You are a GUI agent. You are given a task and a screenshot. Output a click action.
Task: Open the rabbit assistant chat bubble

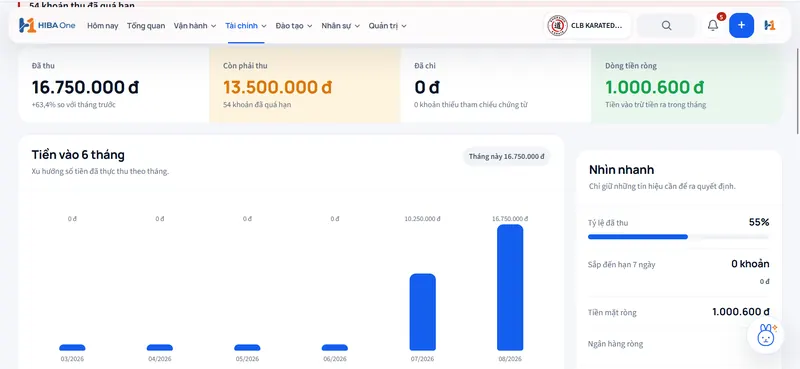[765, 335]
